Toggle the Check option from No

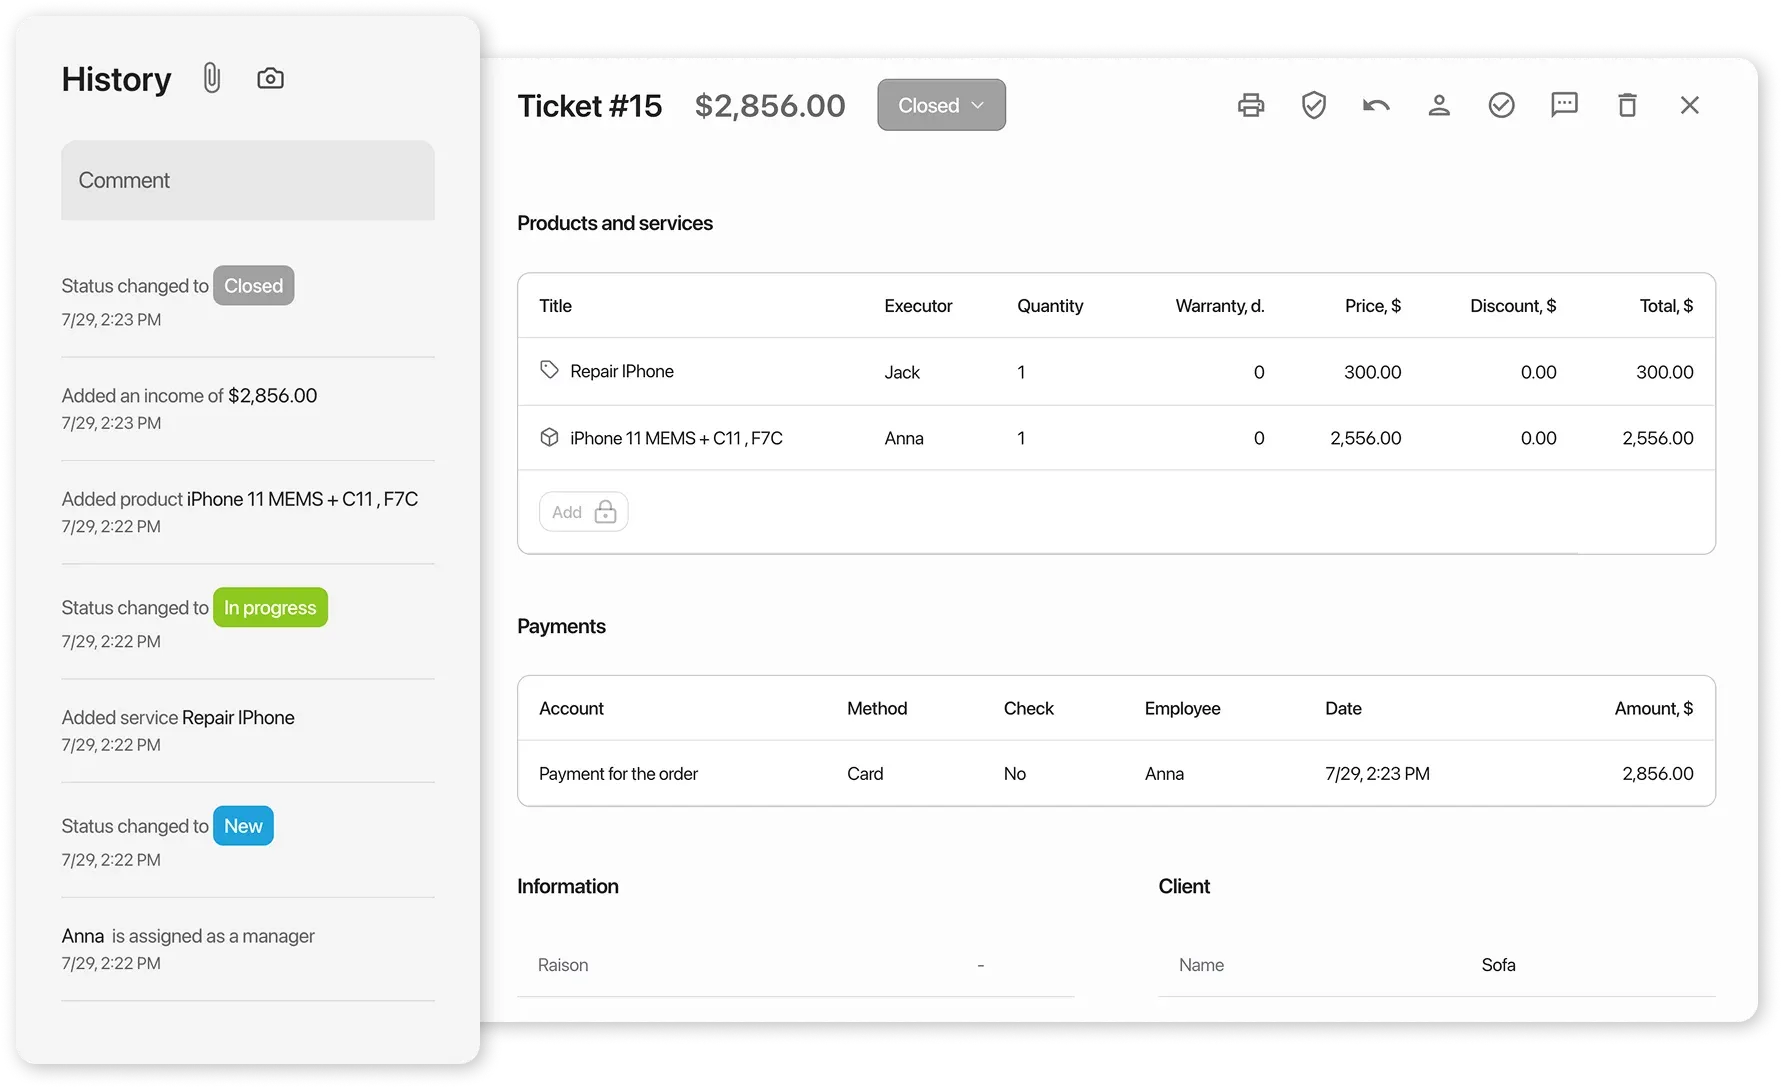tap(1015, 773)
